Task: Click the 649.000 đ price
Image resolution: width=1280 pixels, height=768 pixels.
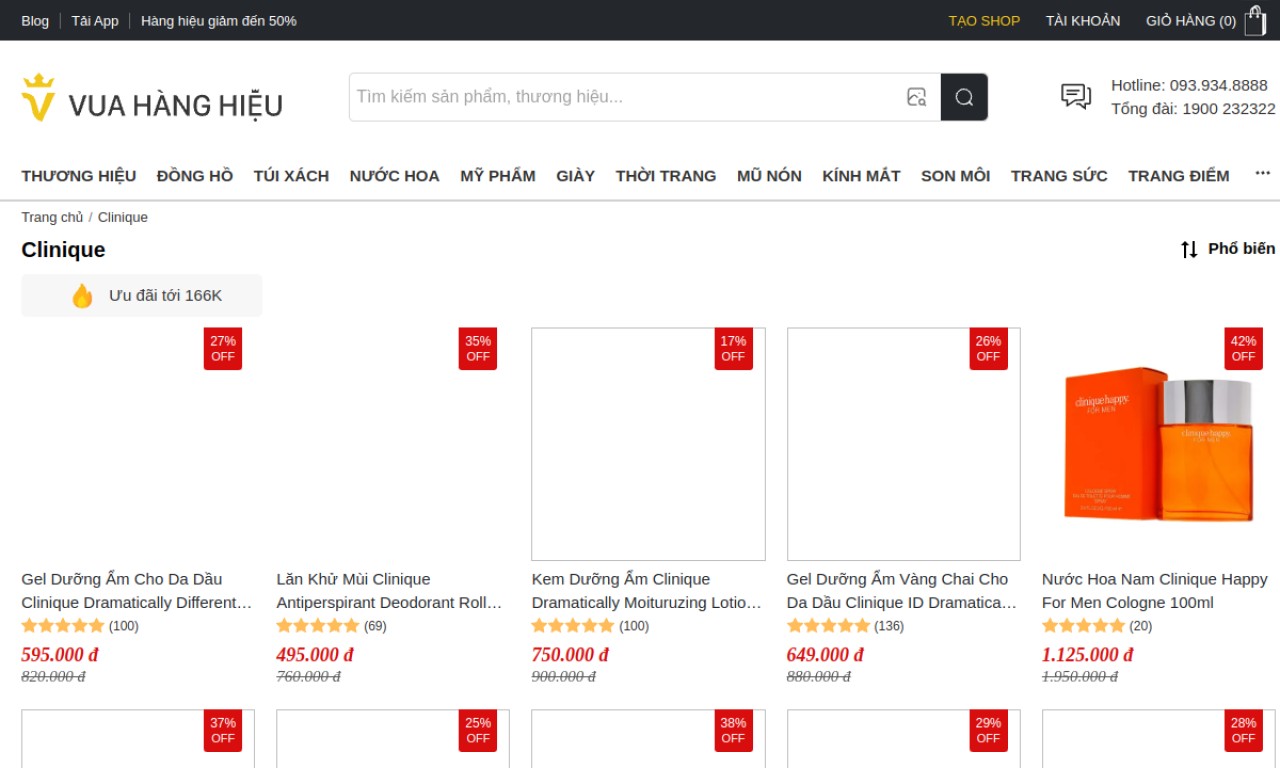Action: click(825, 655)
